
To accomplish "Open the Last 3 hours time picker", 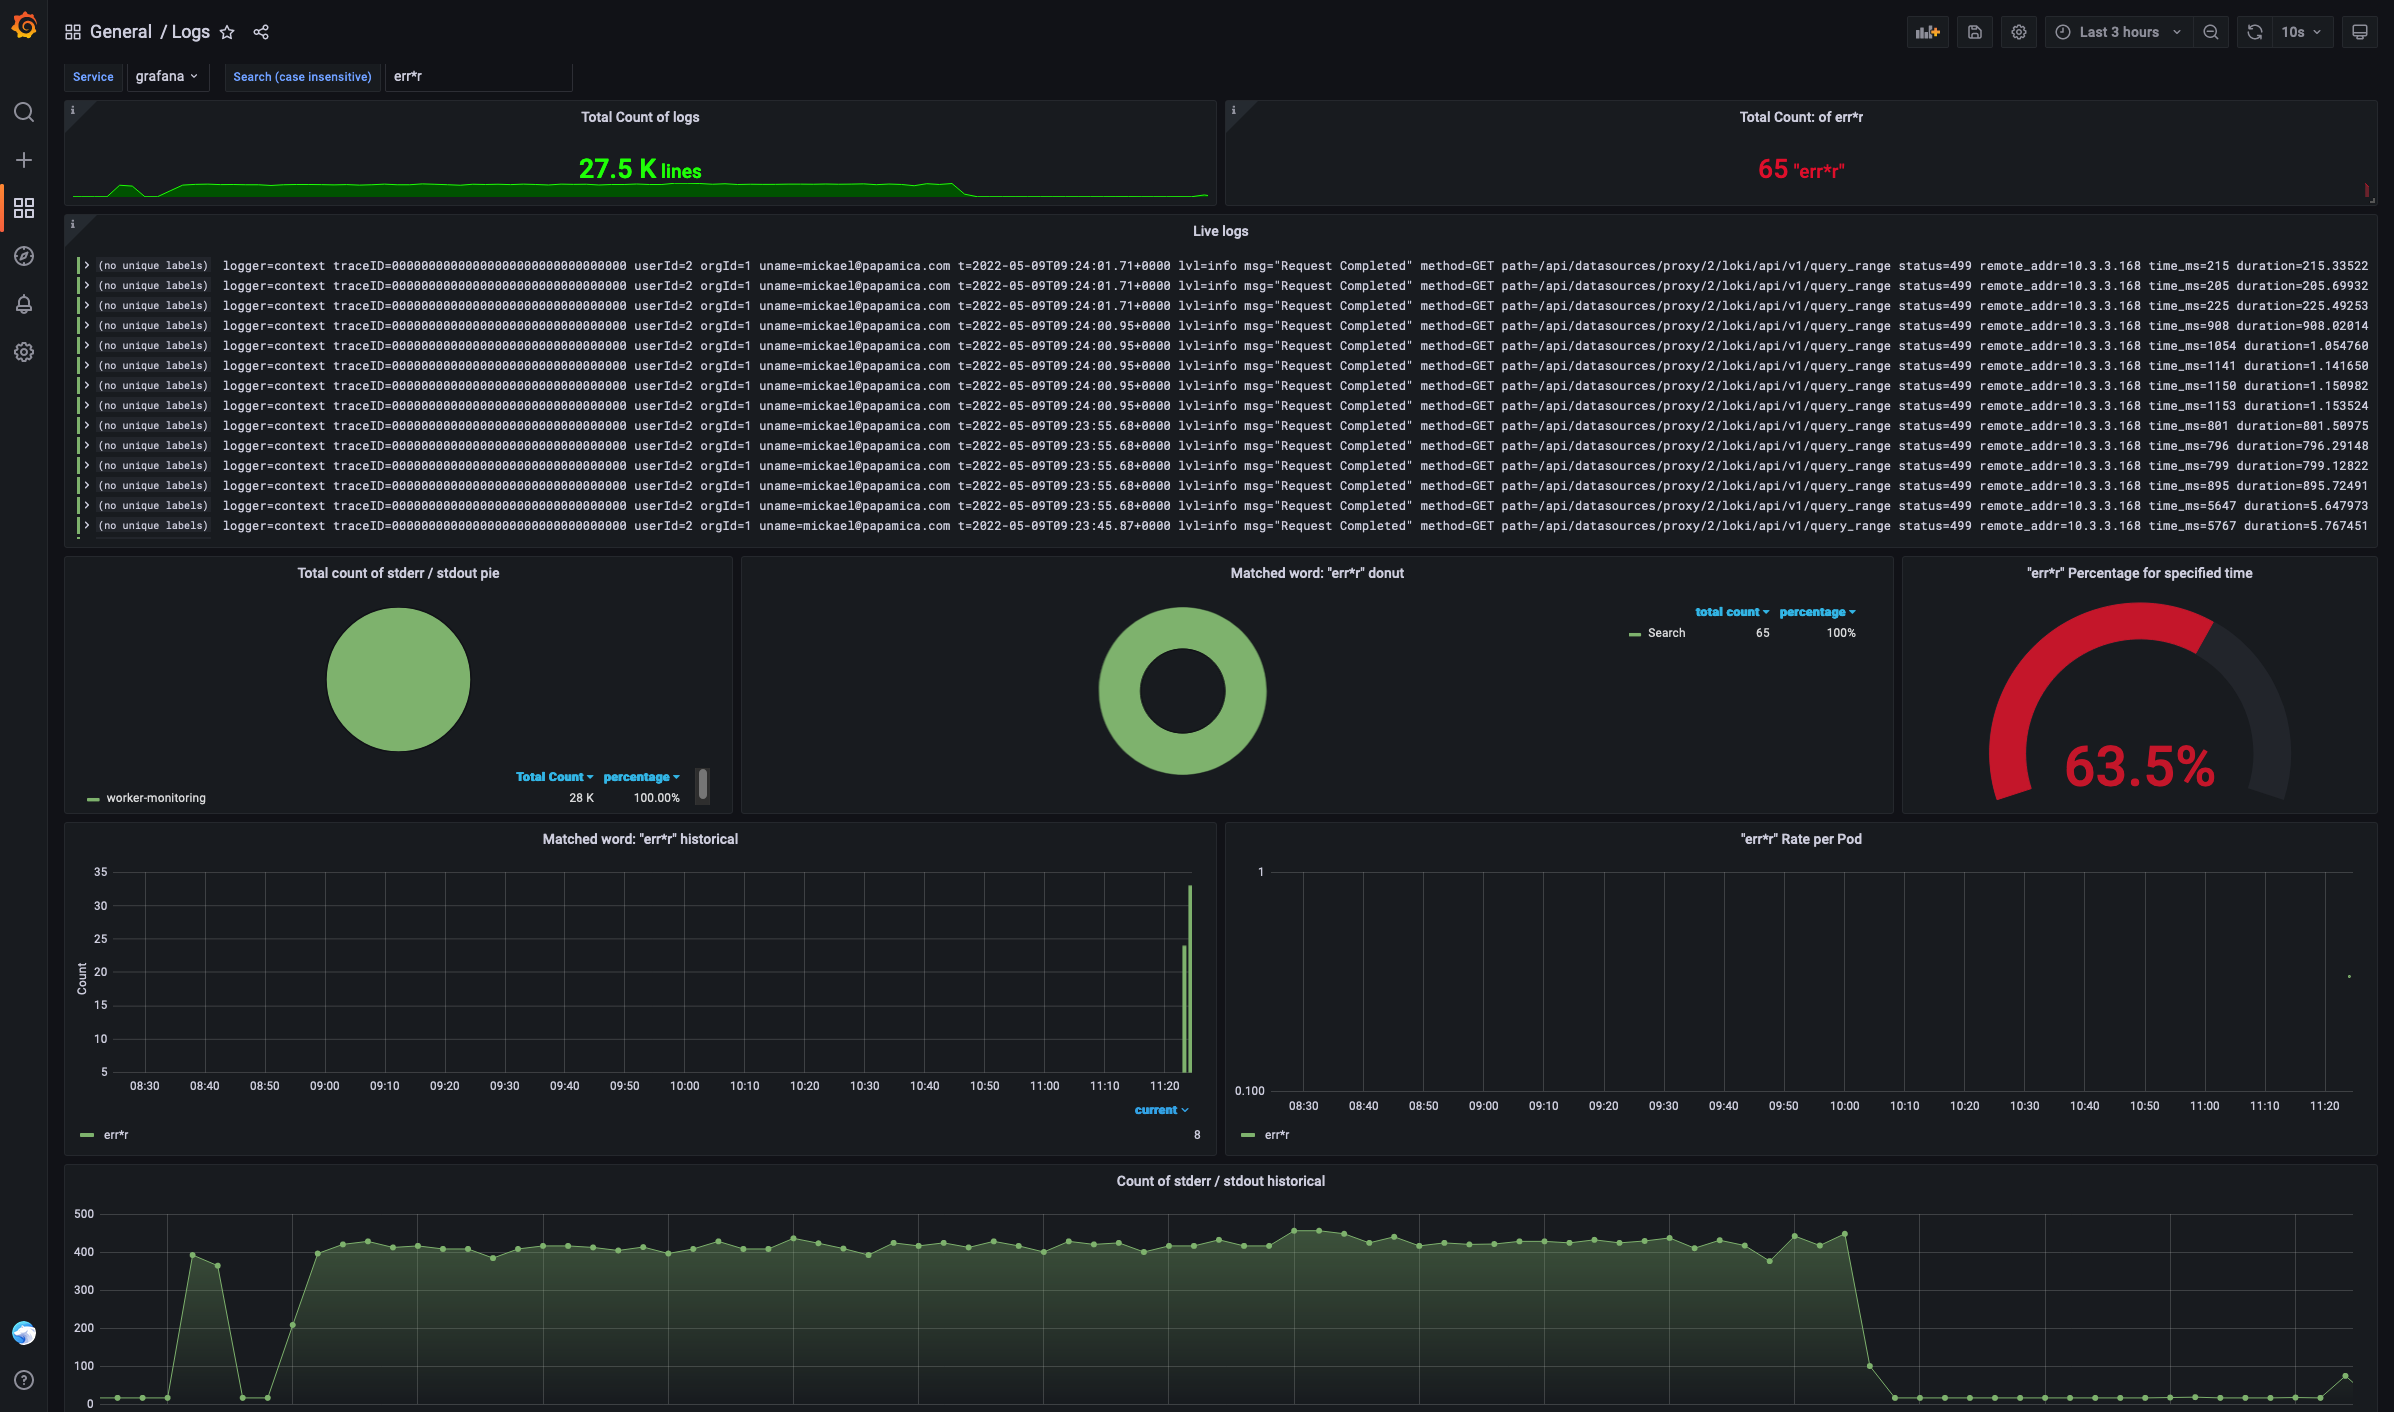I will [x=2118, y=32].
